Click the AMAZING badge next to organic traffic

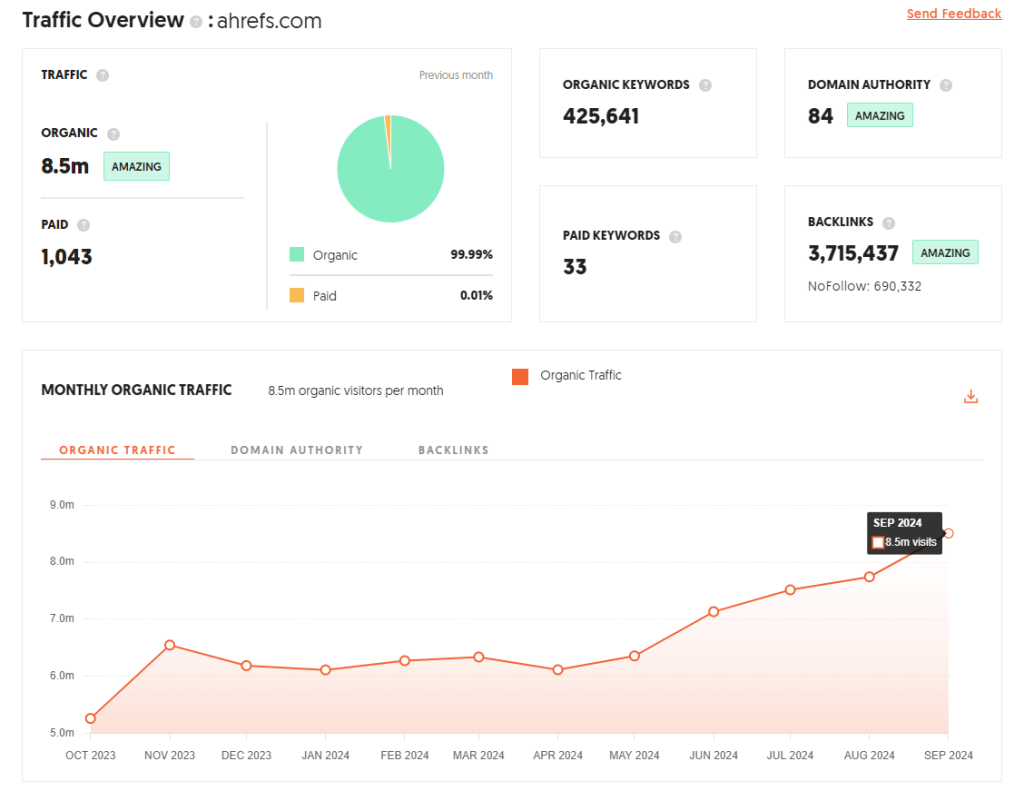pyautogui.click(x=137, y=166)
